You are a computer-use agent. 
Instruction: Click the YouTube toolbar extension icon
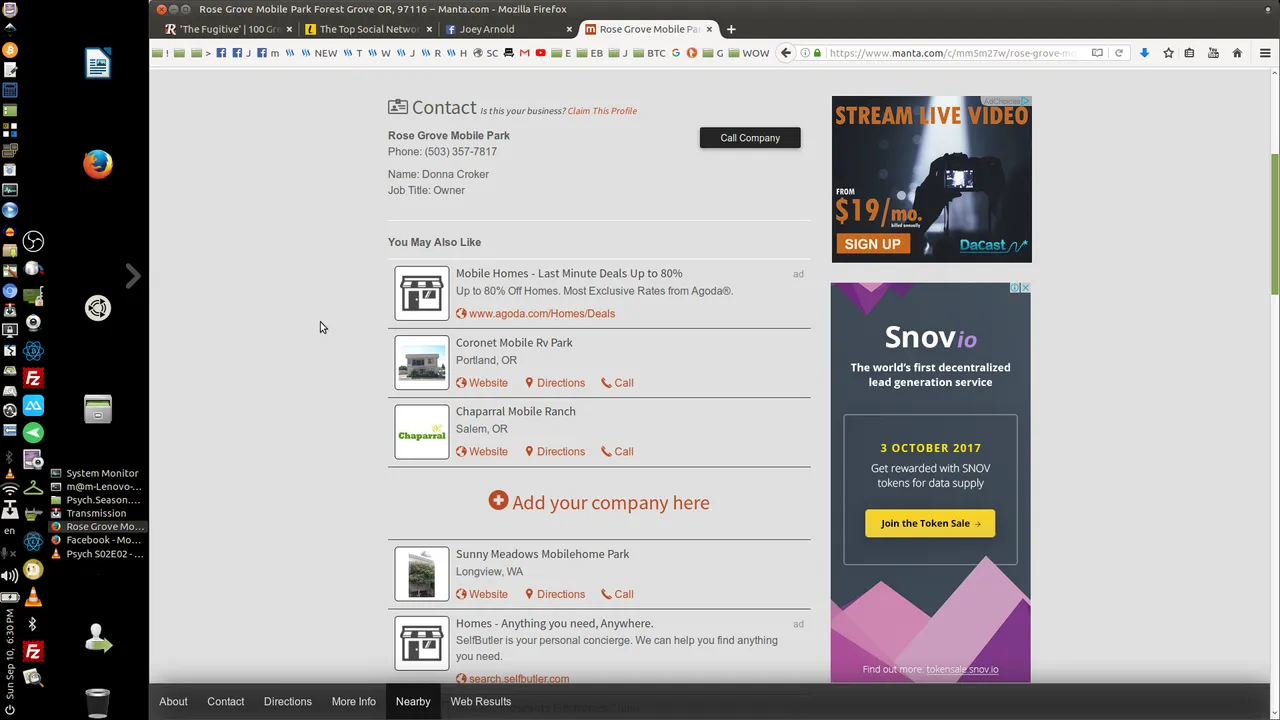coord(1213,53)
